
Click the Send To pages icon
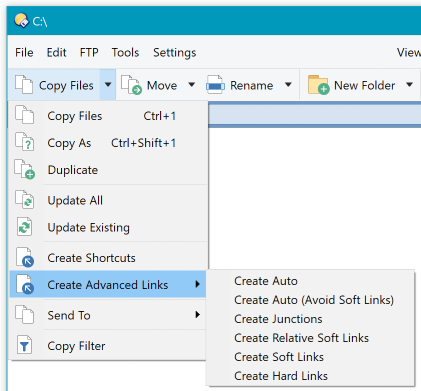(25, 315)
